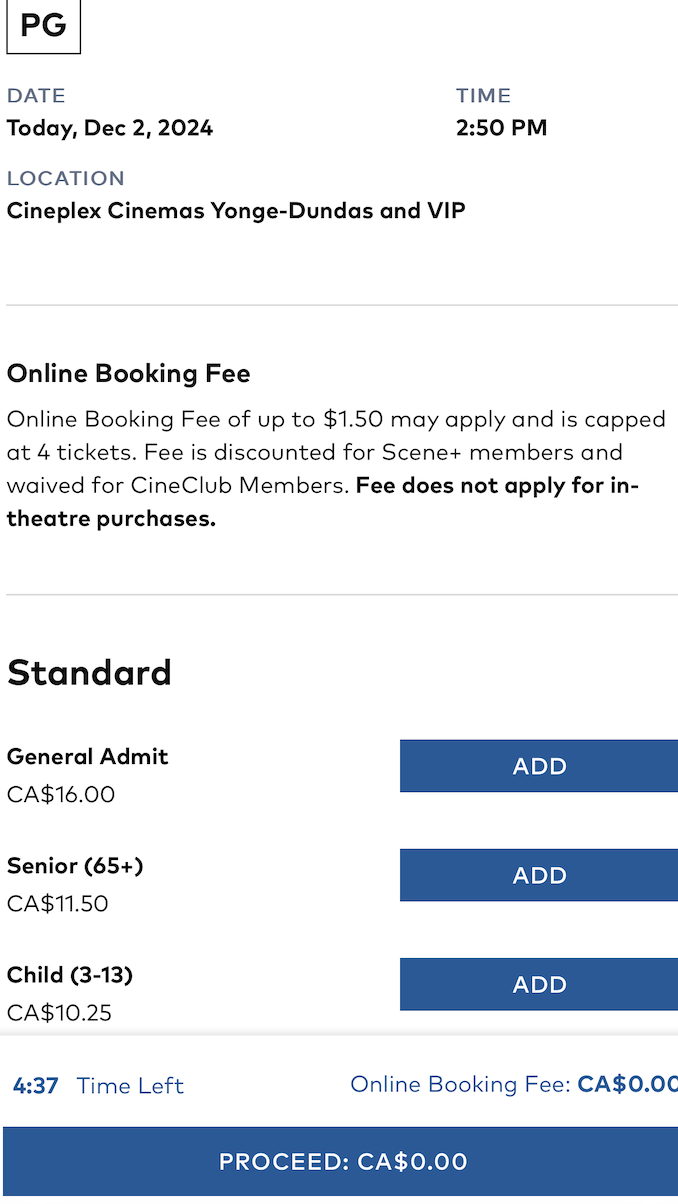Click the CA$16.00 price
Image resolution: width=678 pixels, height=1204 pixels.
tap(61, 795)
